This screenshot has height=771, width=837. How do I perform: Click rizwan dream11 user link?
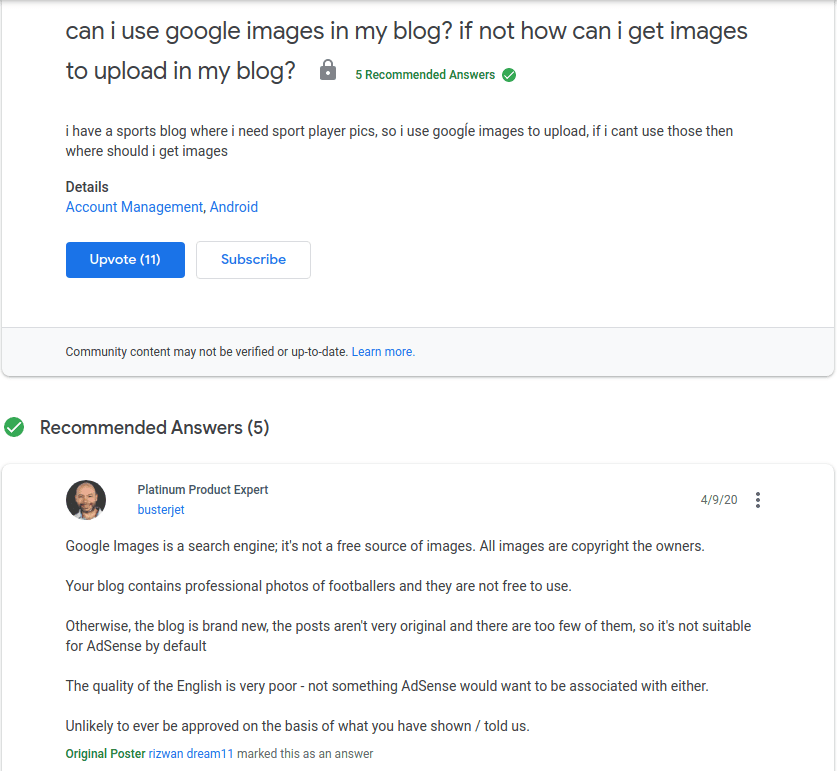(190, 754)
